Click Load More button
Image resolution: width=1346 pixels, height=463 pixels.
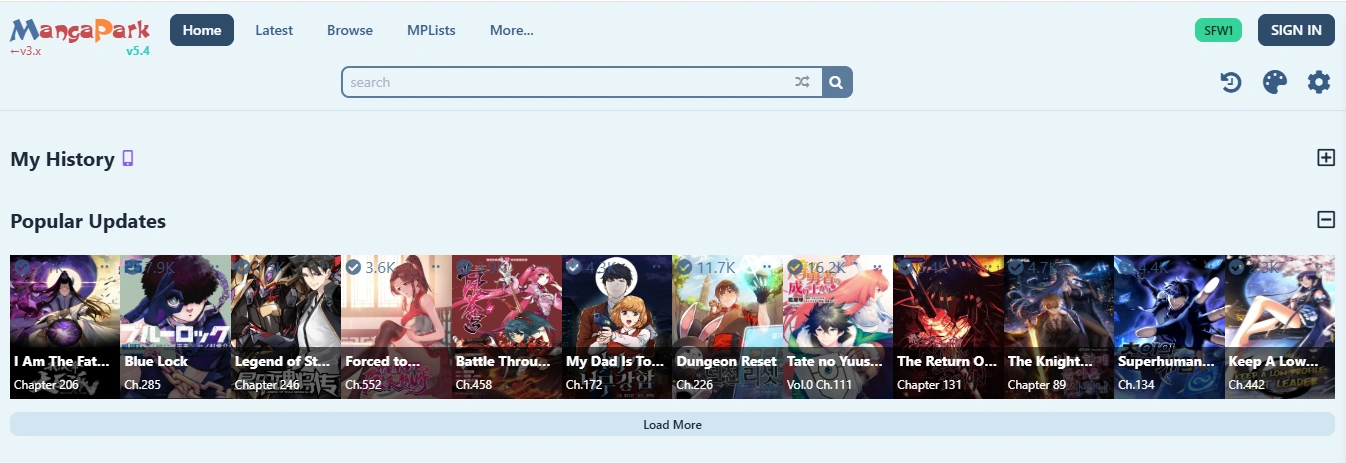[672, 425]
